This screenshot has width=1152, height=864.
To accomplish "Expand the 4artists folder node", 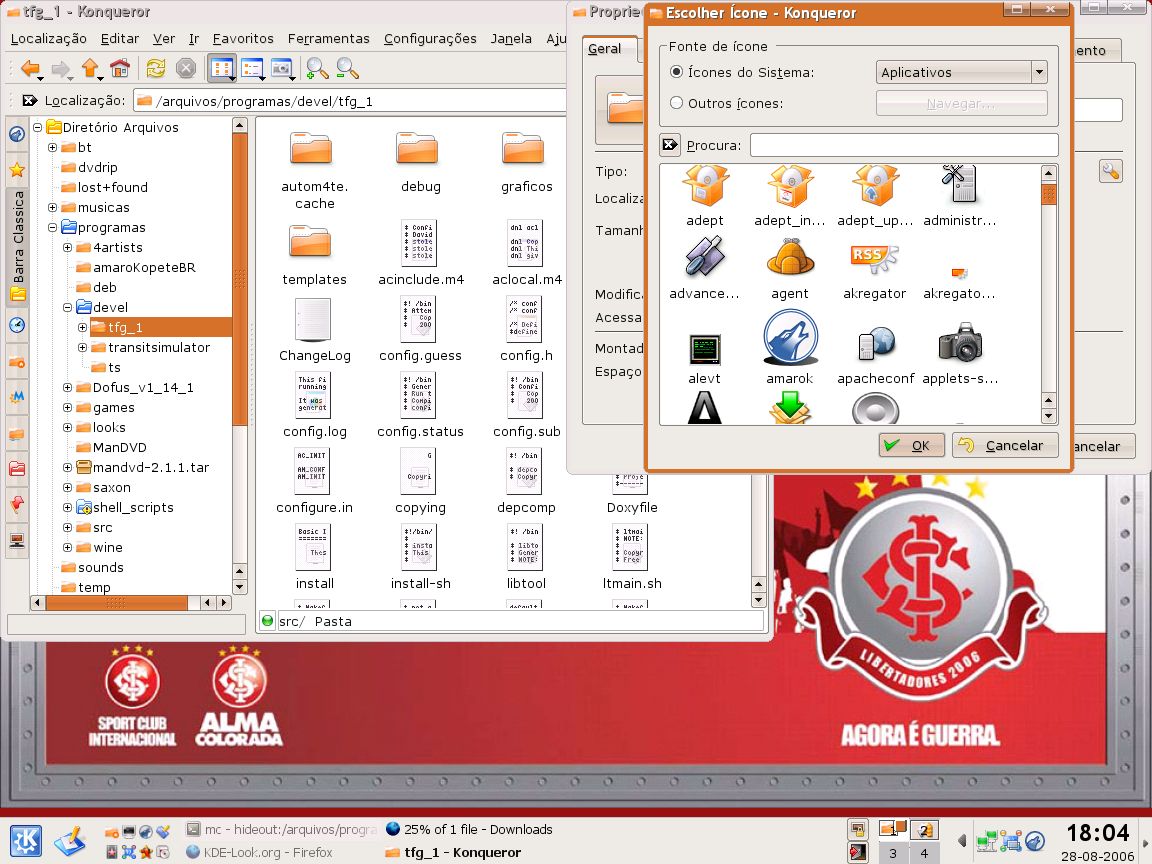I will (67, 247).
